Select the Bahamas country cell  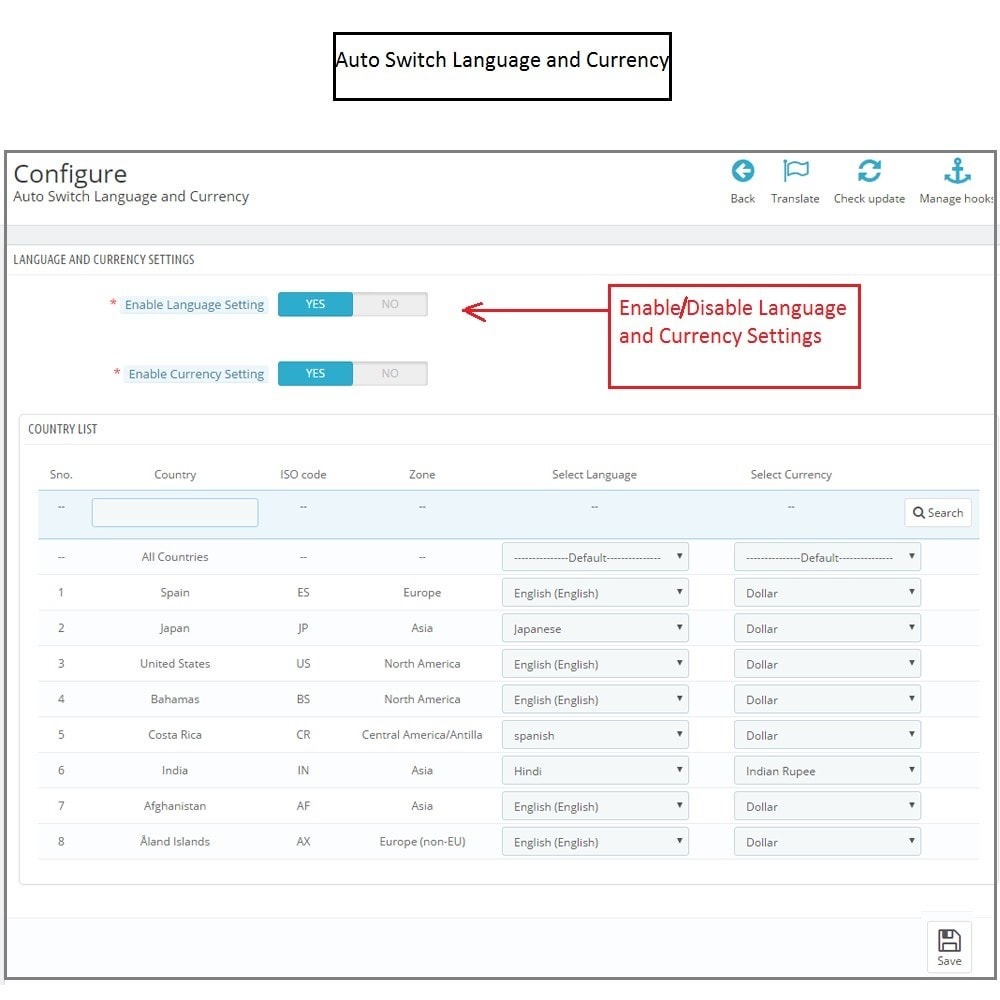pyautogui.click(x=175, y=699)
